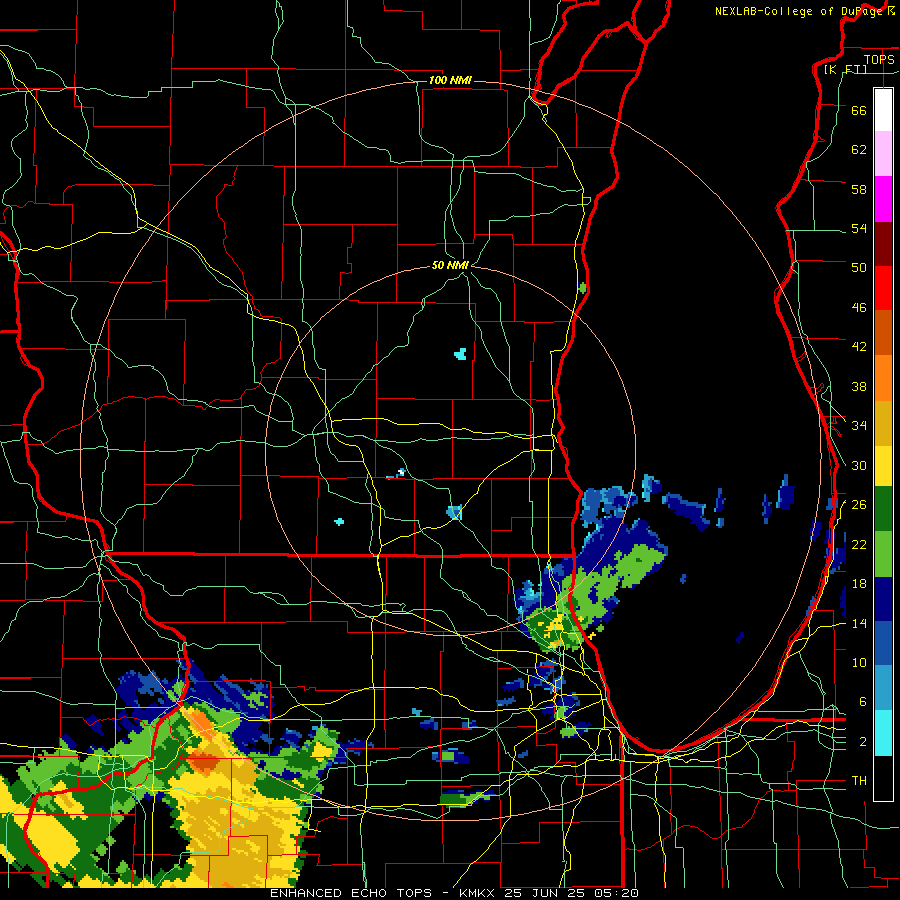The image size is (900, 900).
Task: Click the TOPS legend title
Action: [879, 59]
